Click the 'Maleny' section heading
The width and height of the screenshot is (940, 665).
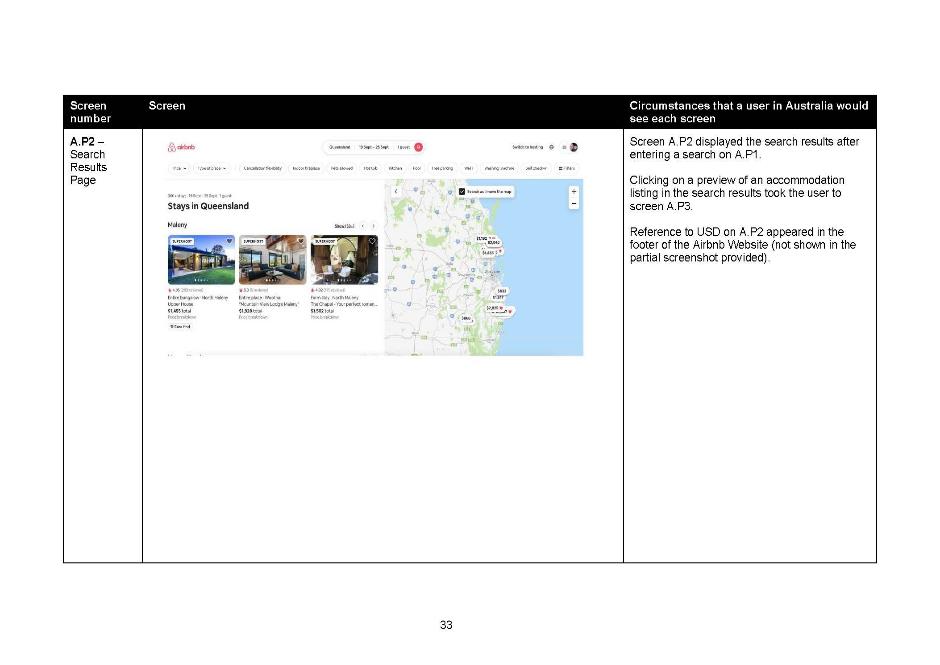pos(177,225)
